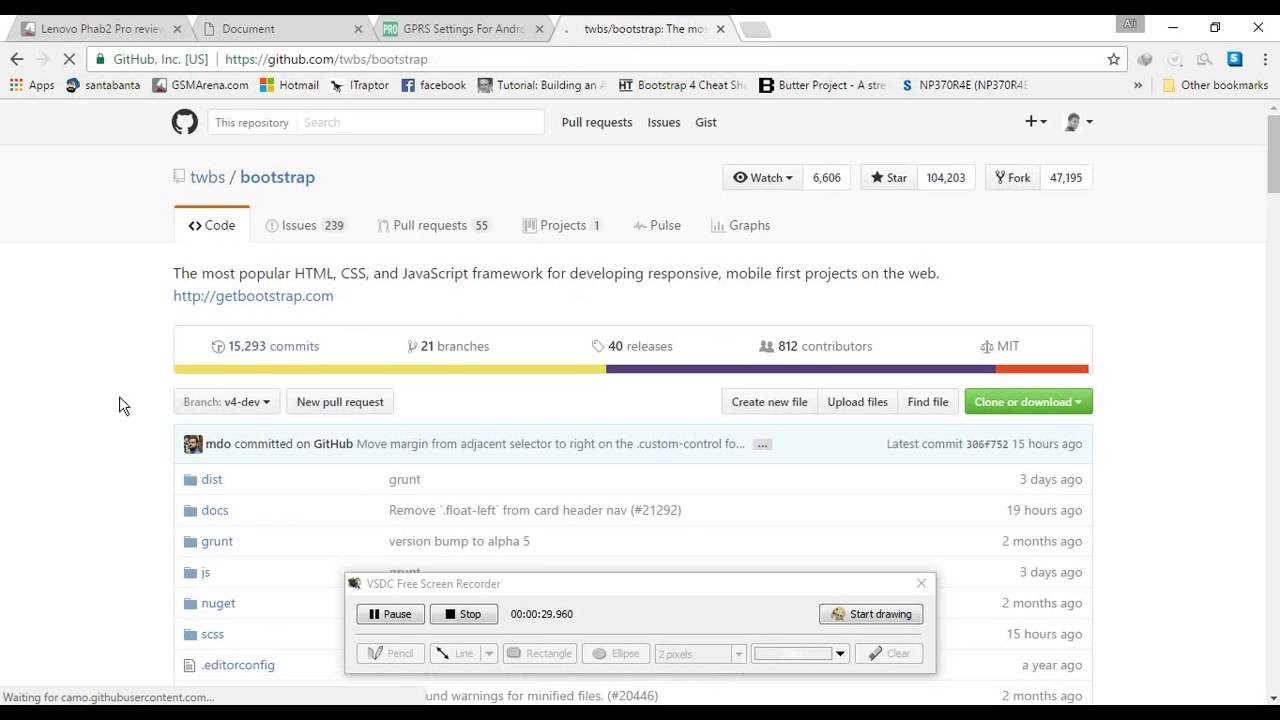Switch to the Projects tab
1280x720 pixels.
[x=562, y=226]
